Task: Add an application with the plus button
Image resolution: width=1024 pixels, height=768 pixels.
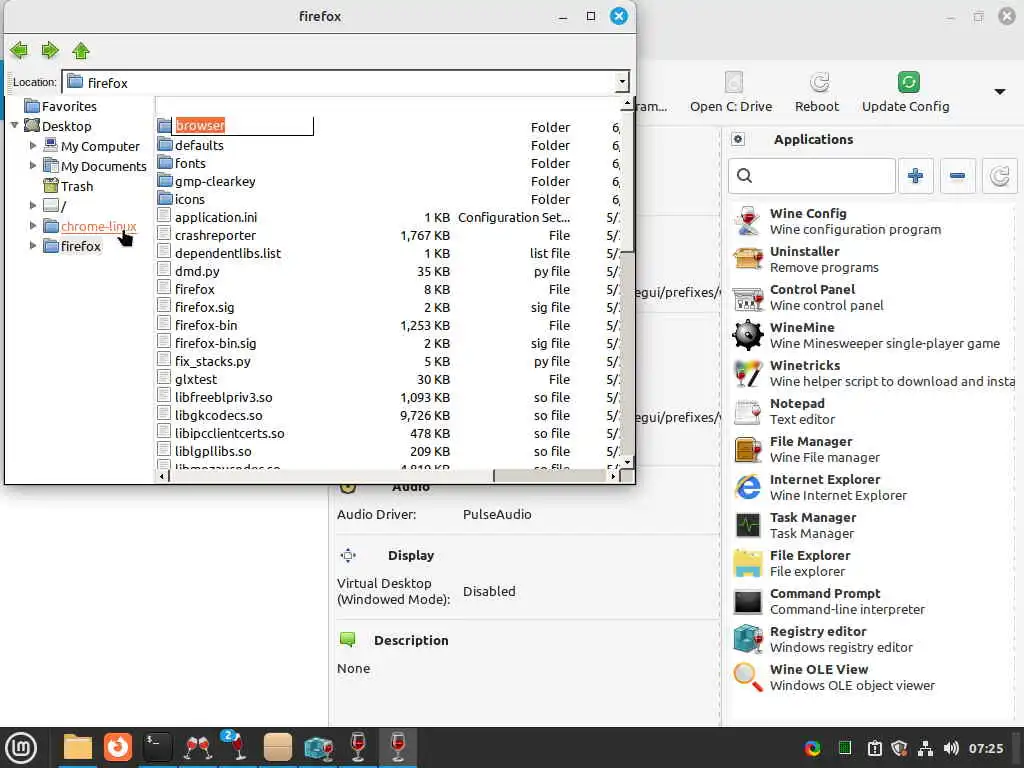Action: click(x=916, y=176)
